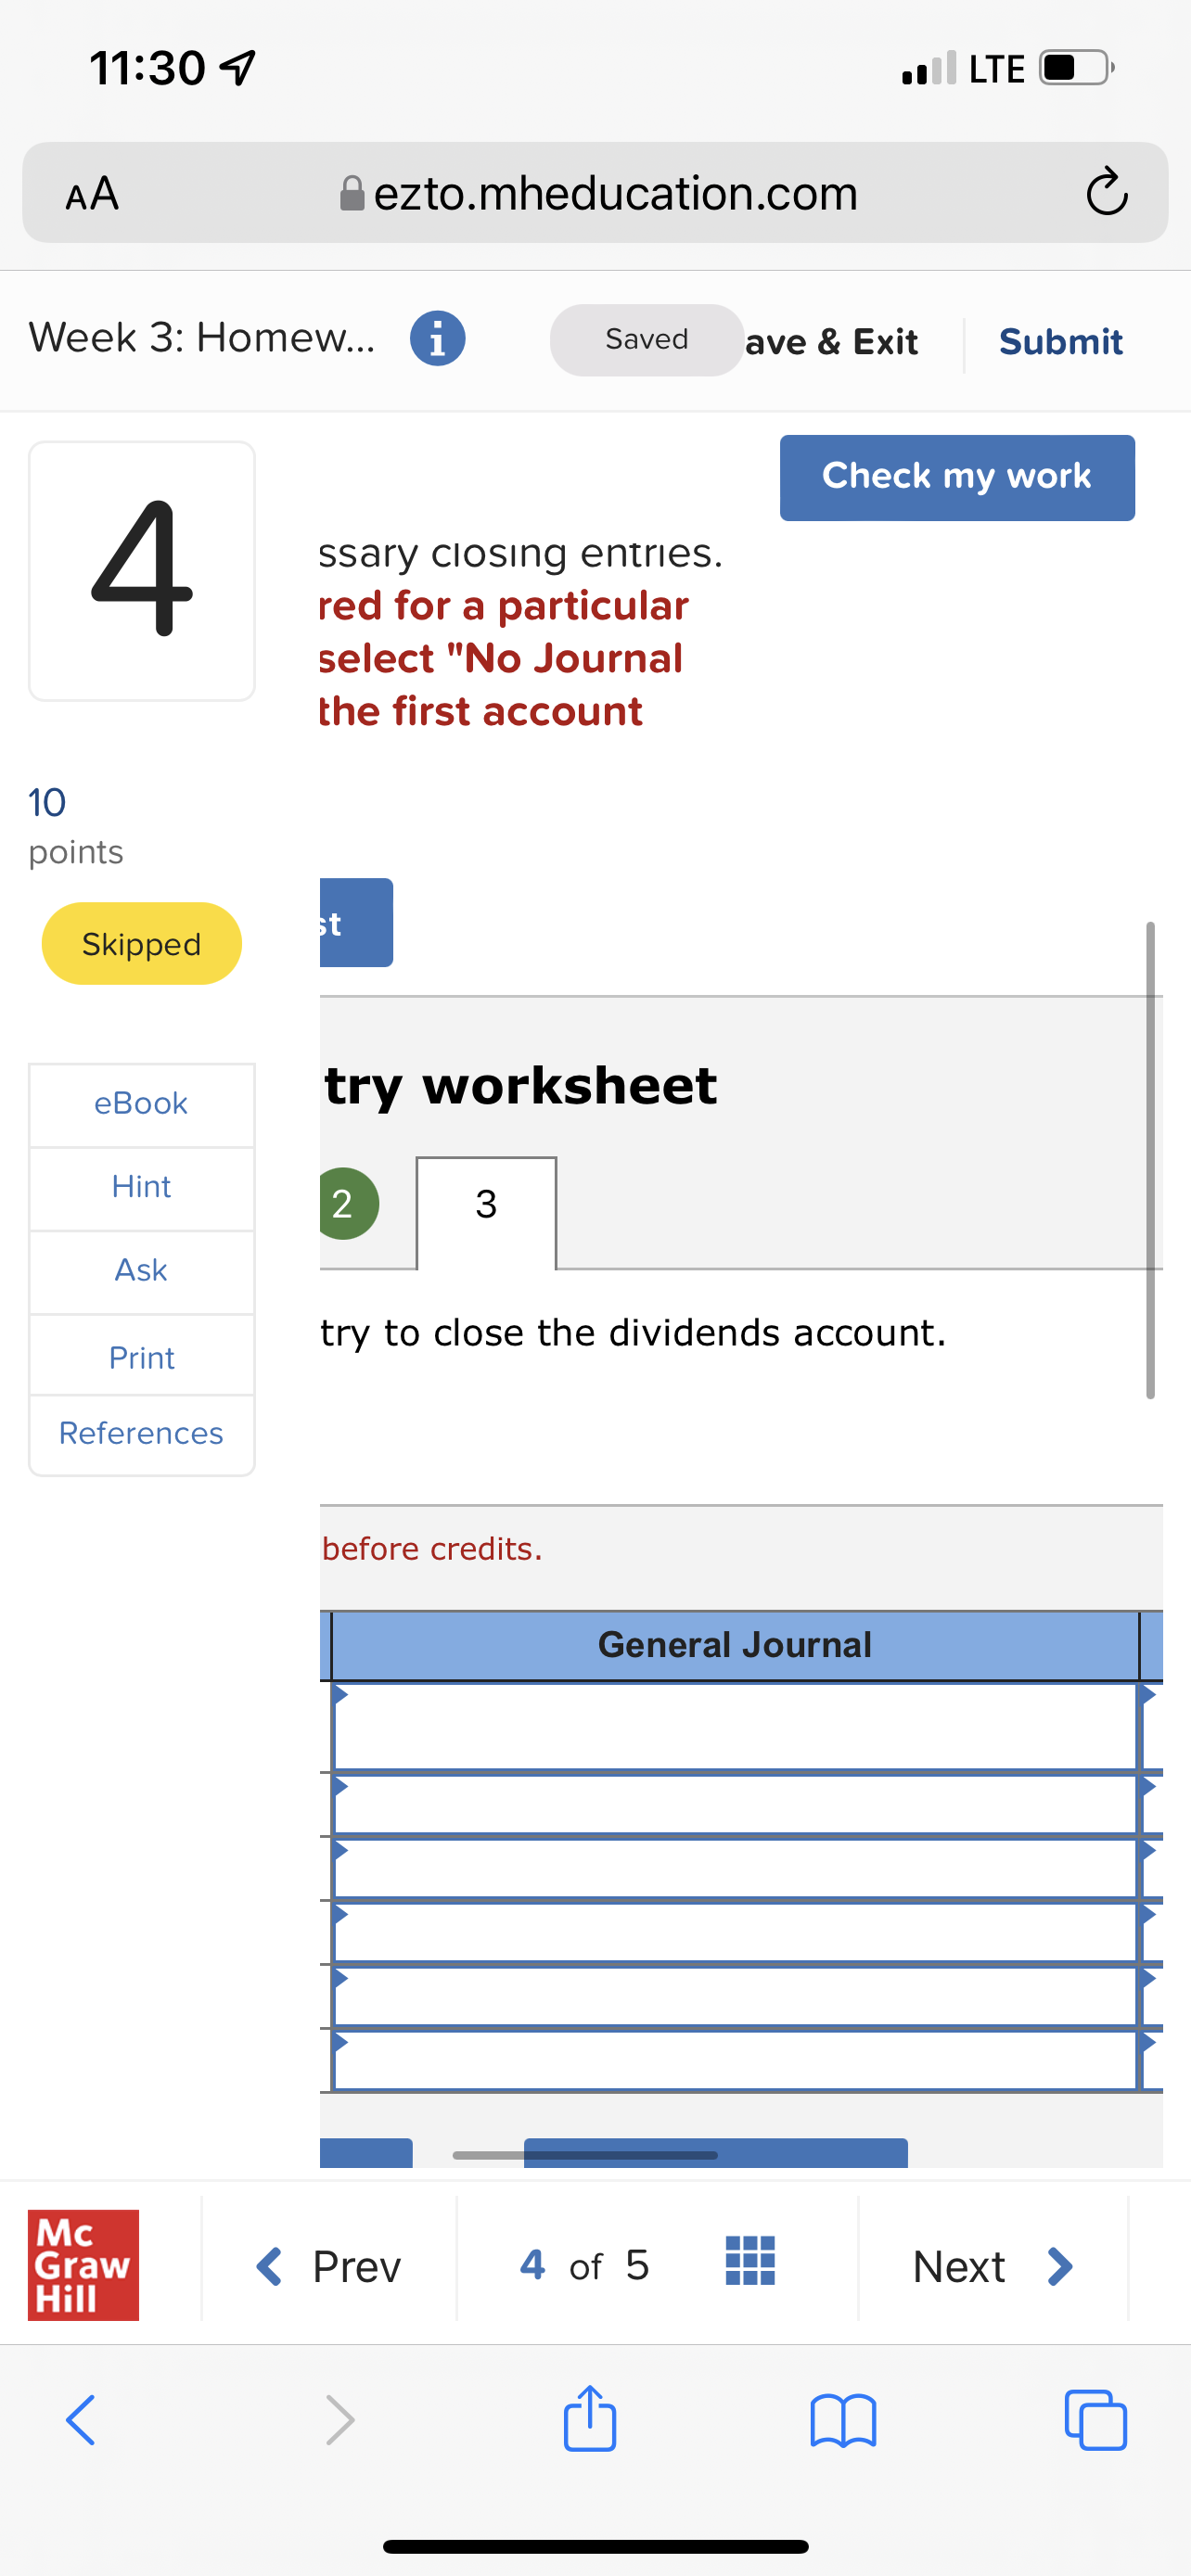This screenshot has width=1191, height=2576.
Task: Open second General Journal account dropdown
Action: 735,1804
